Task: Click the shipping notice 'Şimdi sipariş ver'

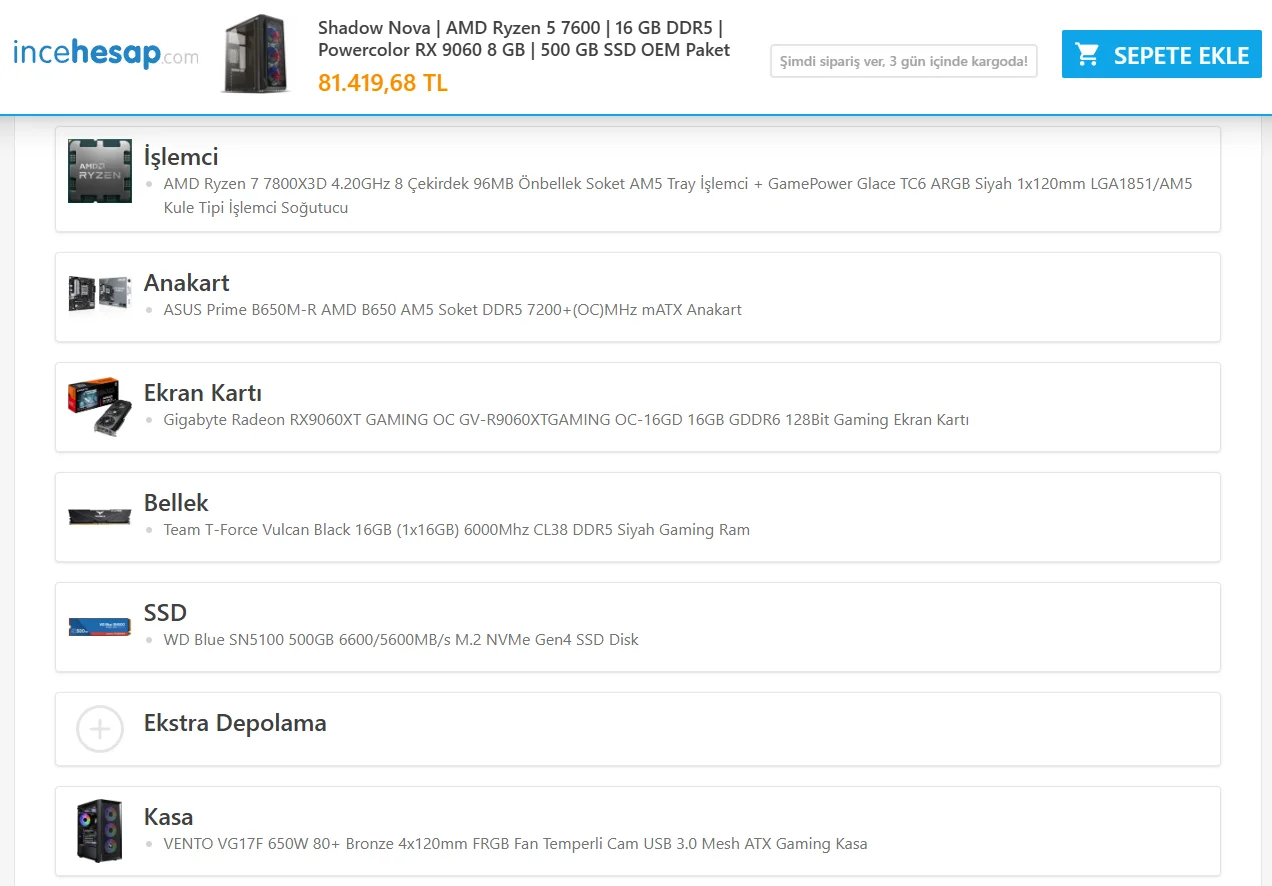Action: [x=904, y=61]
